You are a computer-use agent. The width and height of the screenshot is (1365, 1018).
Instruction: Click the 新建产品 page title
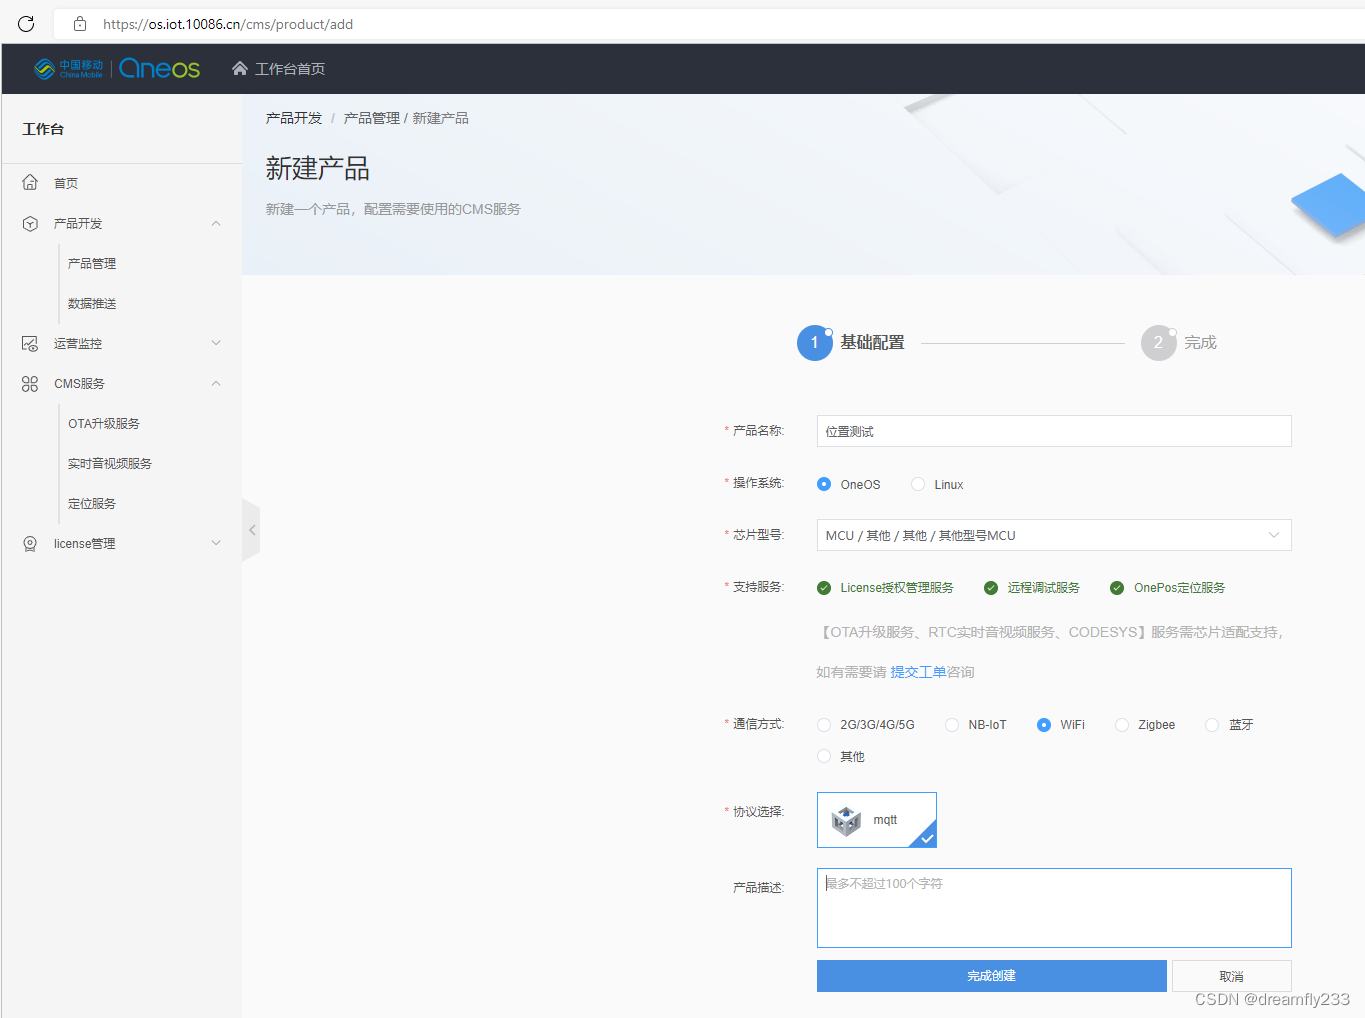pos(318,169)
